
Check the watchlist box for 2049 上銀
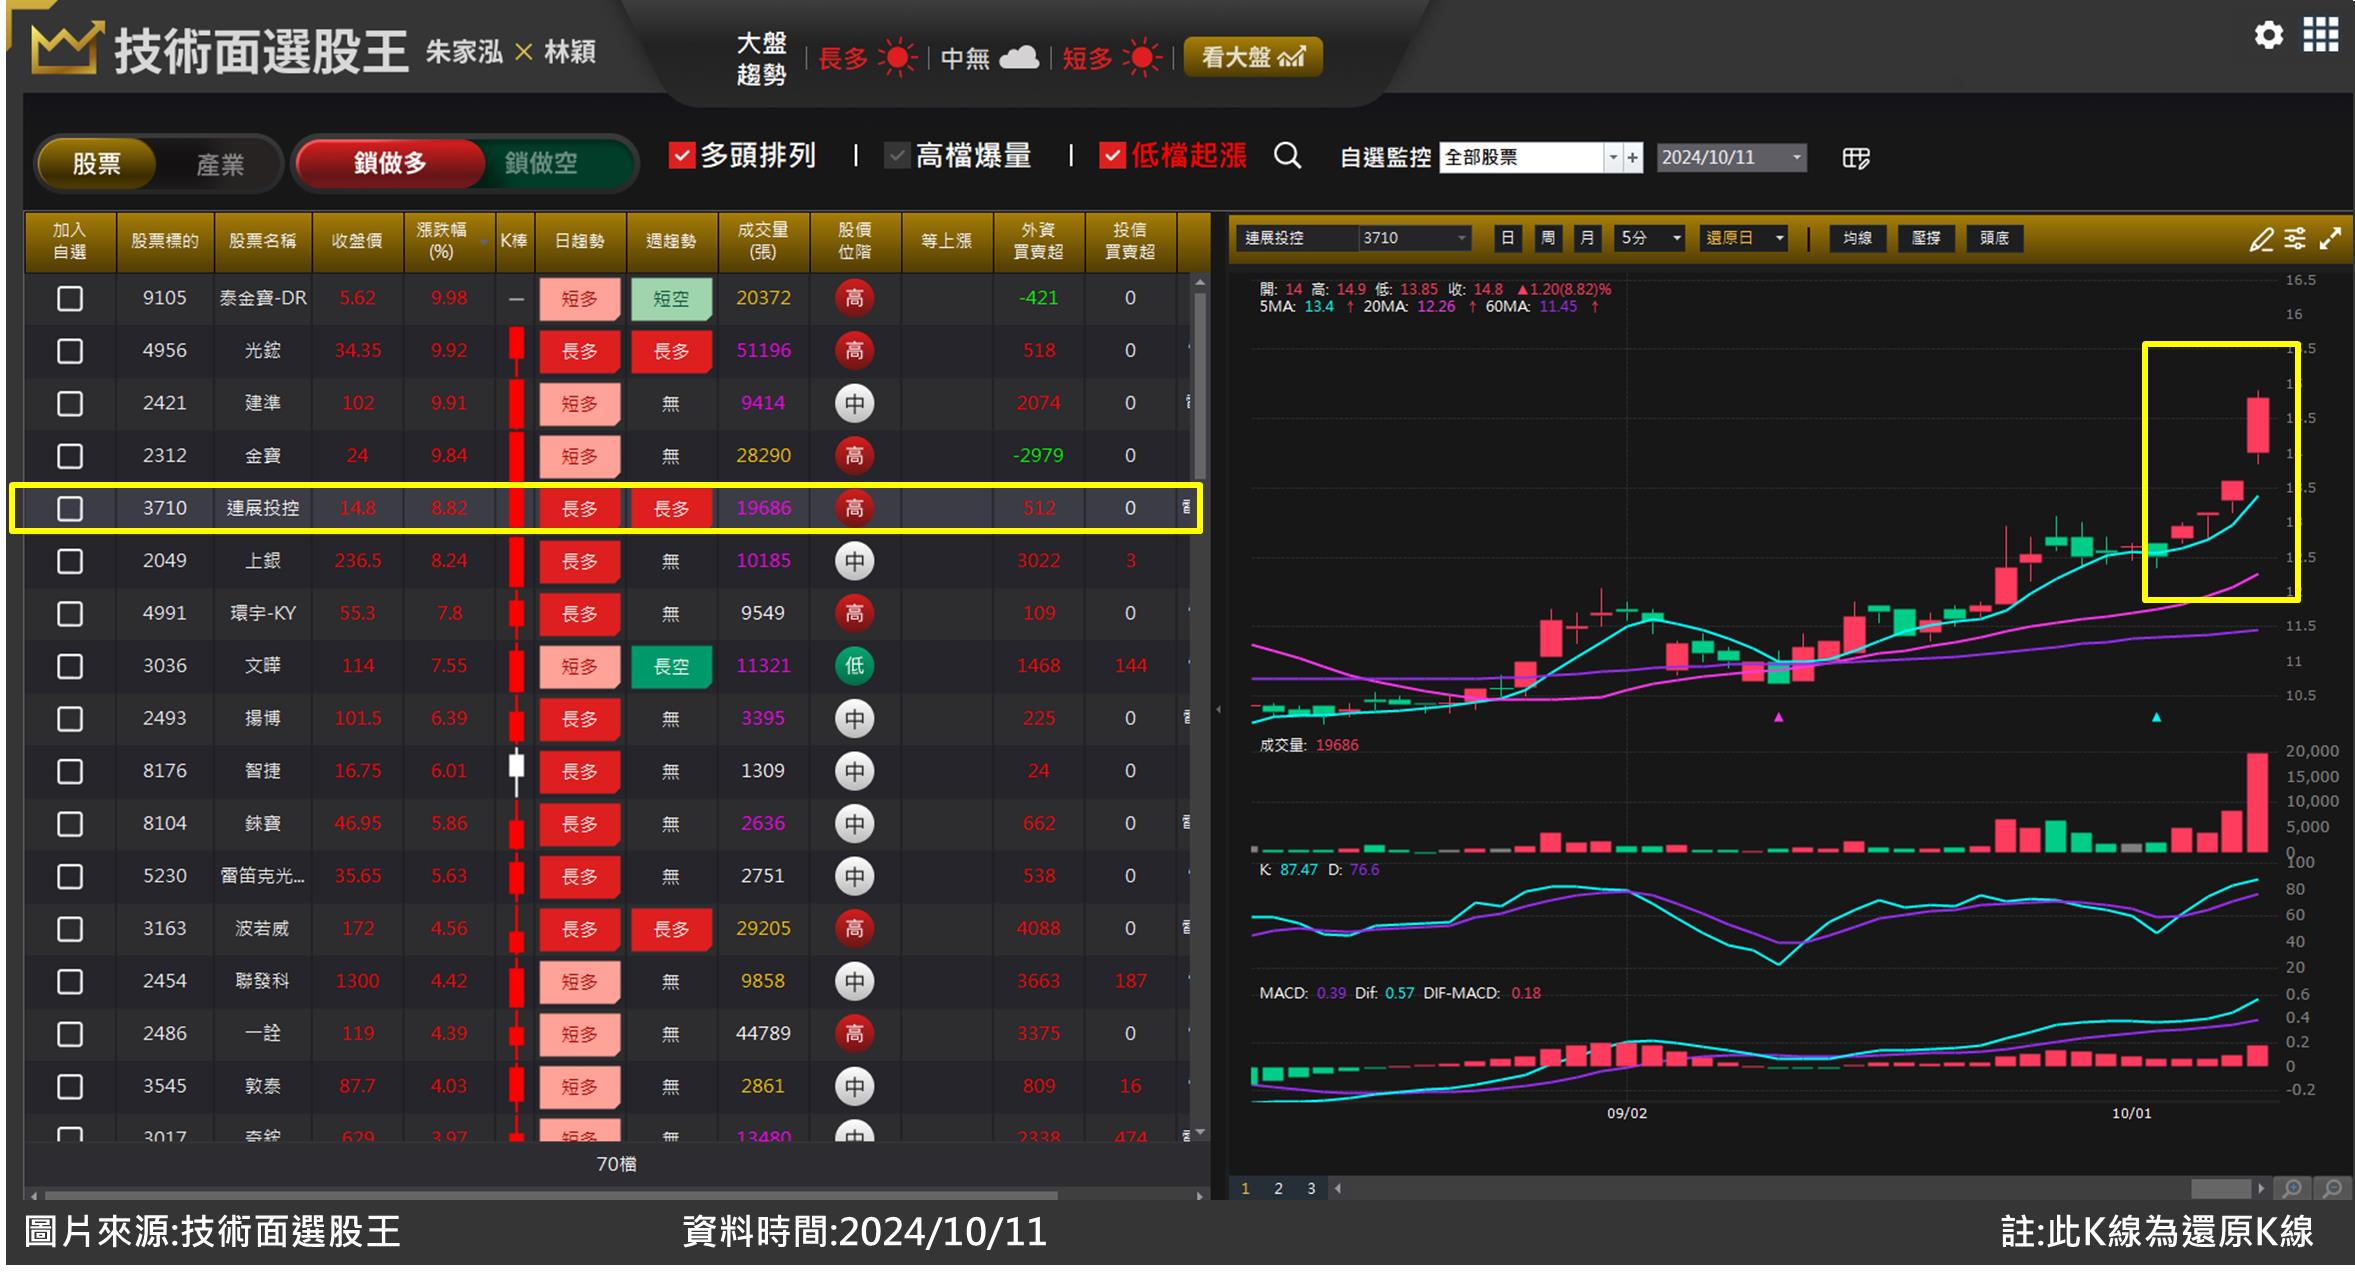coord(70,561)
